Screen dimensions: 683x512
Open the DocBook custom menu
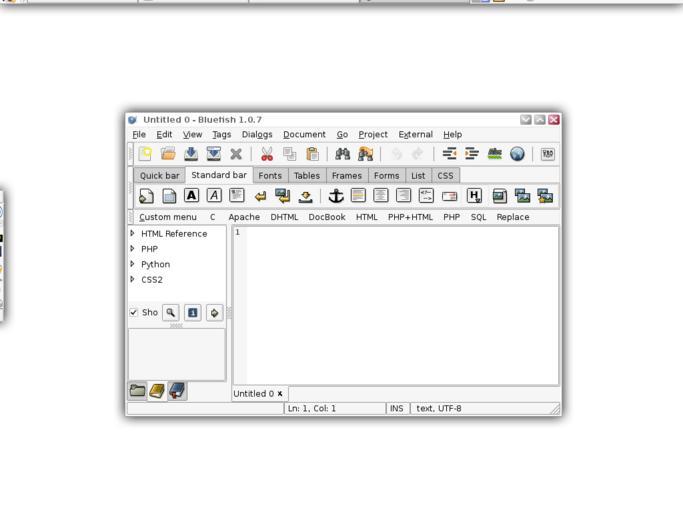coord(327,217)
